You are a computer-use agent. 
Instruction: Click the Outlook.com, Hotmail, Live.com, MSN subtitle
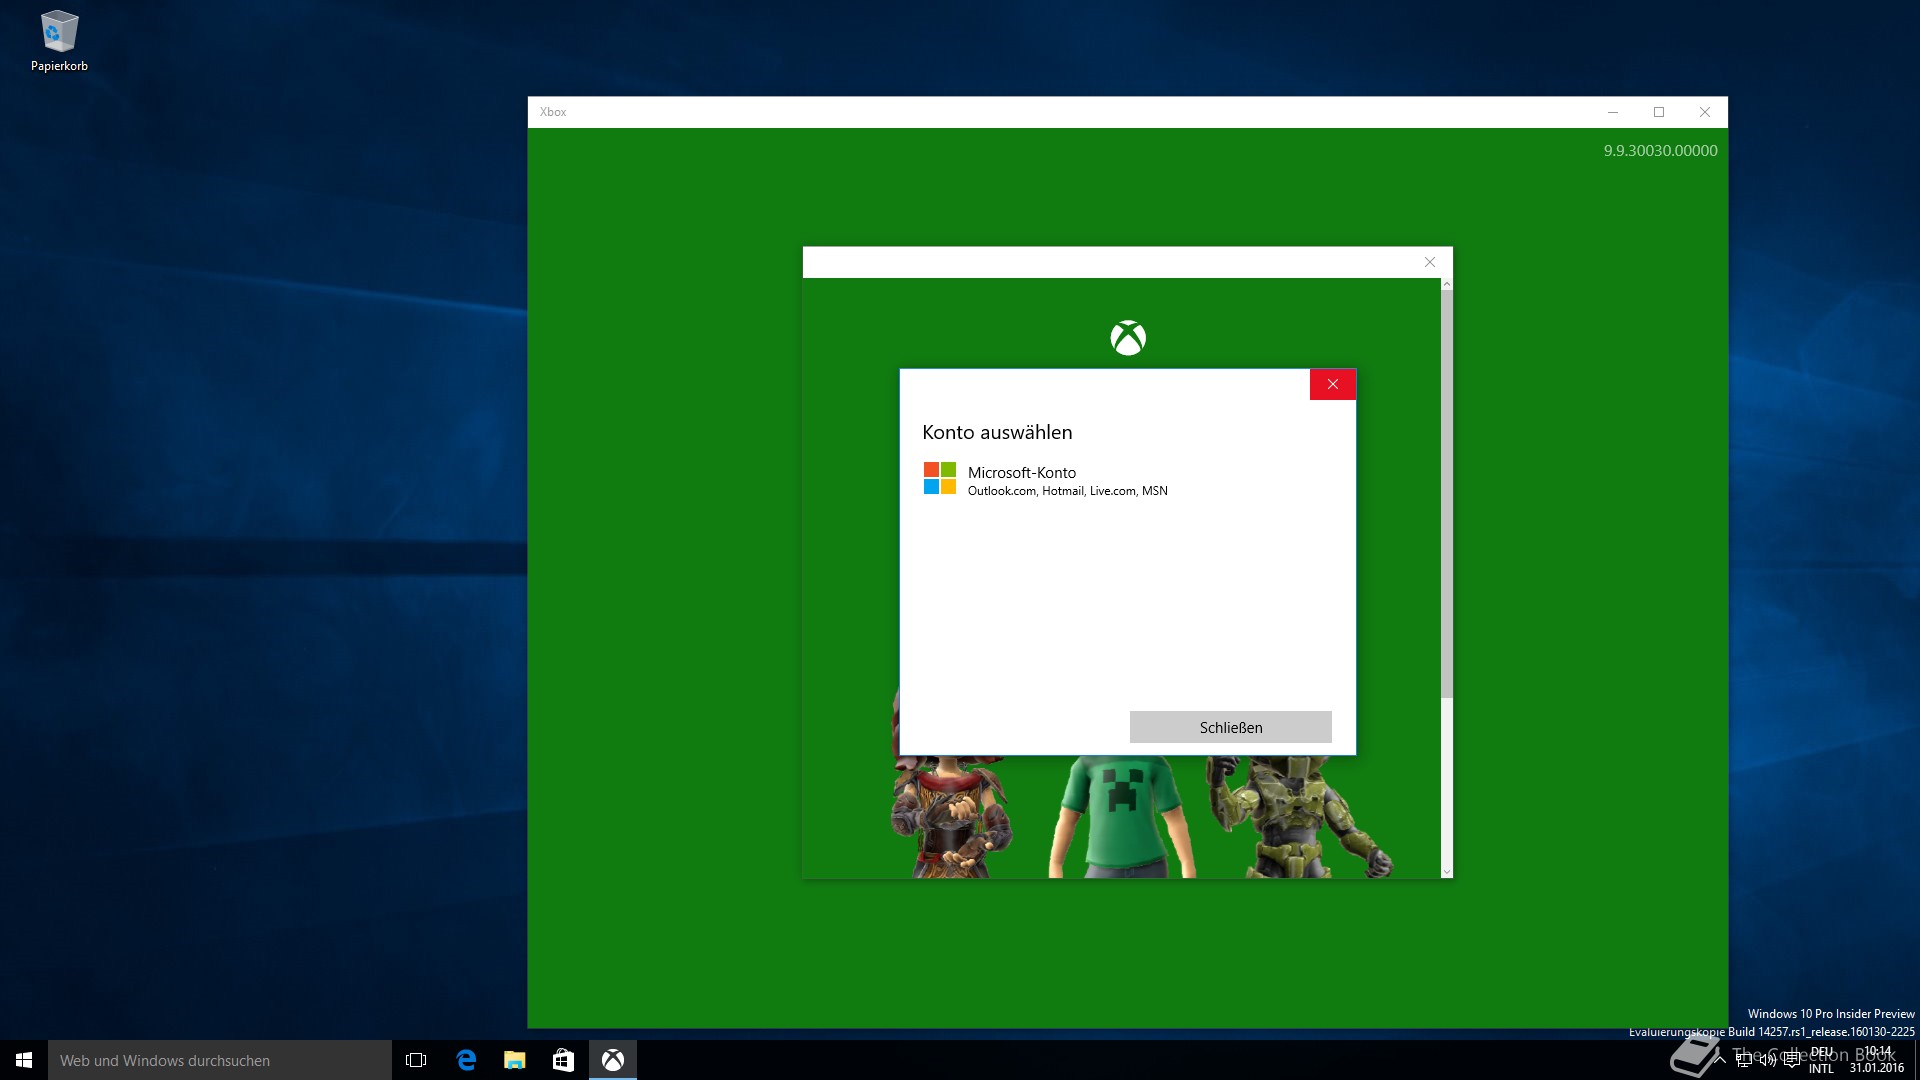point(1067,491)
